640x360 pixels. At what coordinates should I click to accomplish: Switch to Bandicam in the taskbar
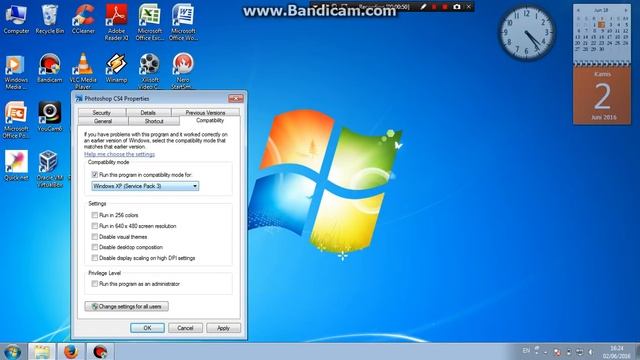pos(100,352)
